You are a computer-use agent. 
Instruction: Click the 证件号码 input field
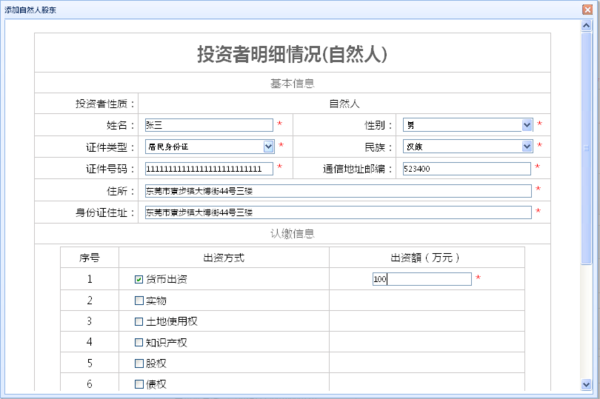209,169
